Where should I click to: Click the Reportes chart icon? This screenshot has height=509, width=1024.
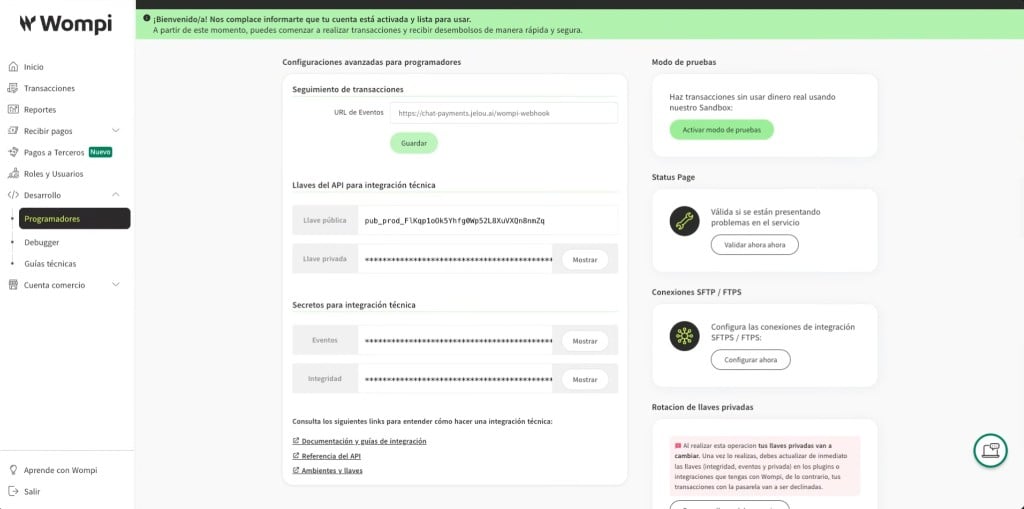[13, 110]
